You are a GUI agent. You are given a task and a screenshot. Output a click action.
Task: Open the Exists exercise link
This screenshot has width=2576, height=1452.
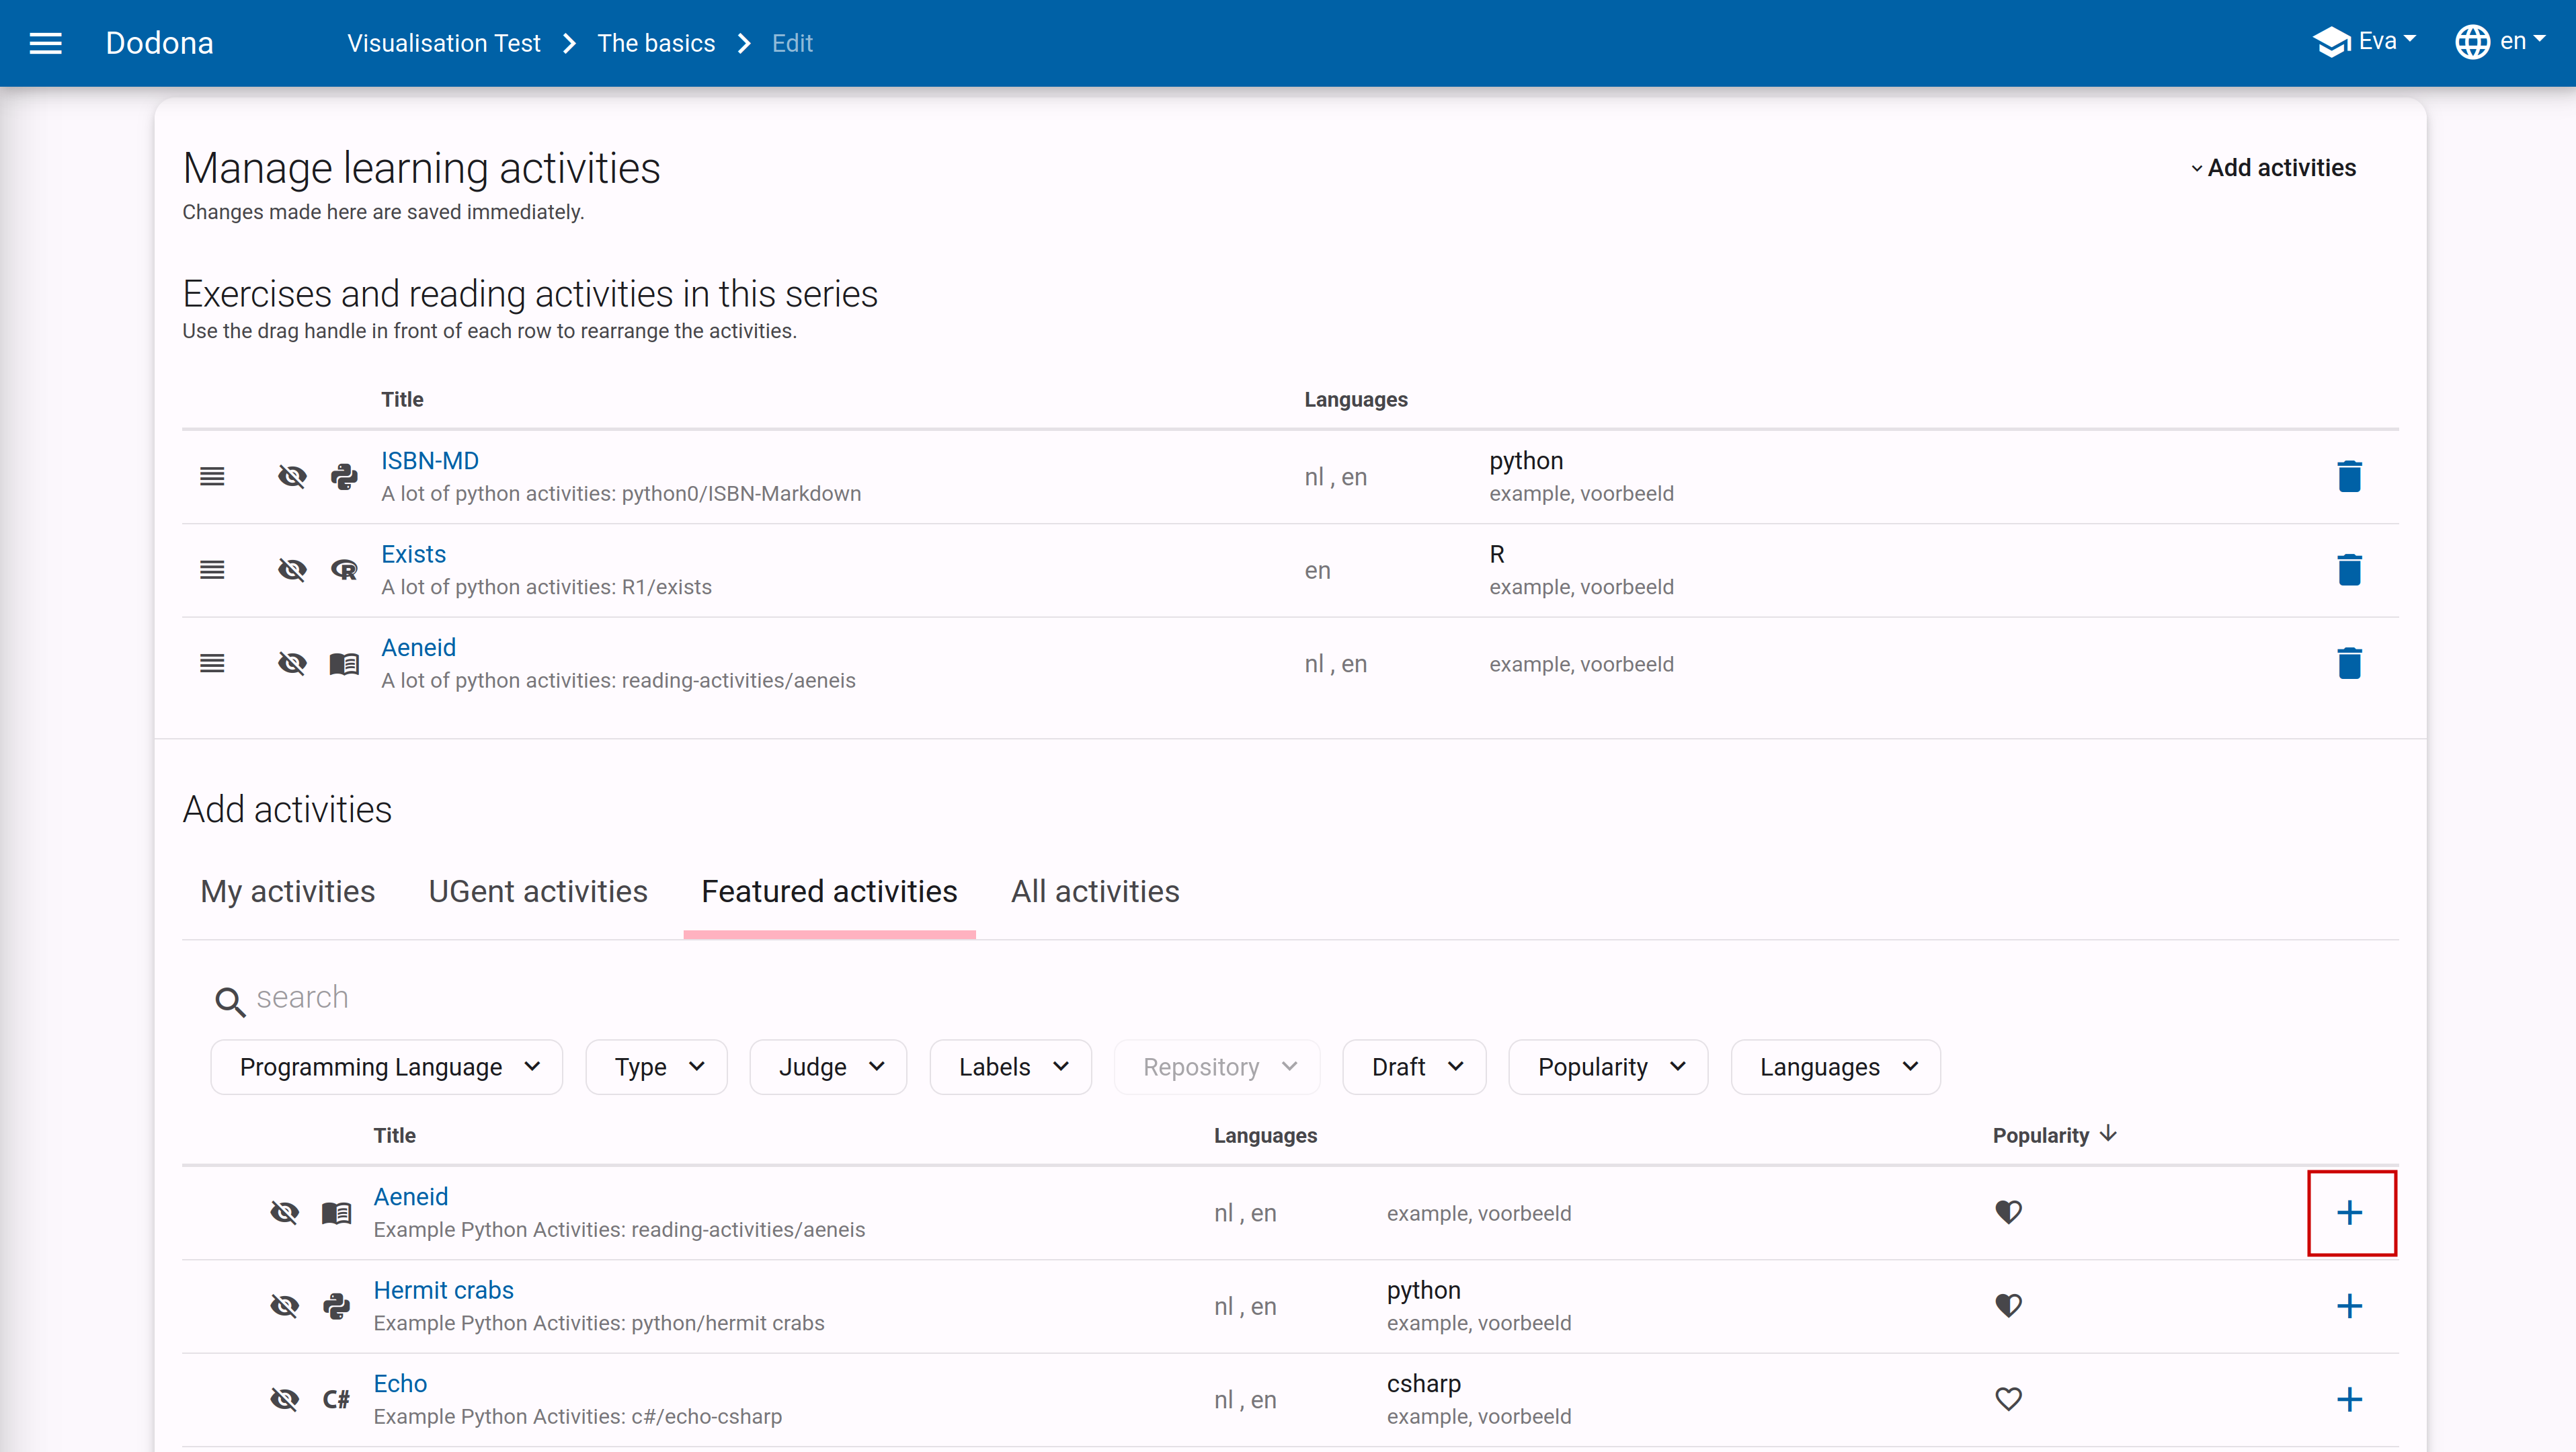[413, 554]
